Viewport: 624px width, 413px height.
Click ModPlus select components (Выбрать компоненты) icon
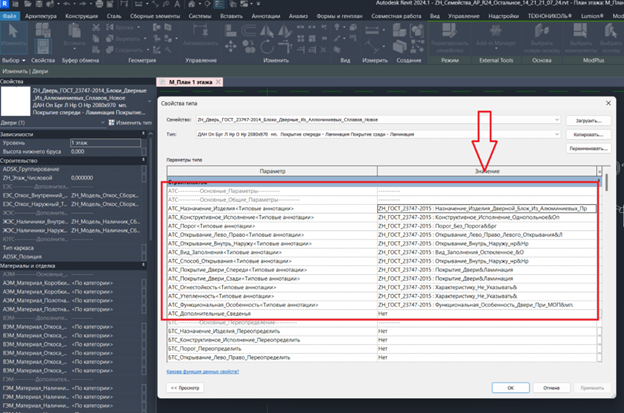[x=580, y=31]
